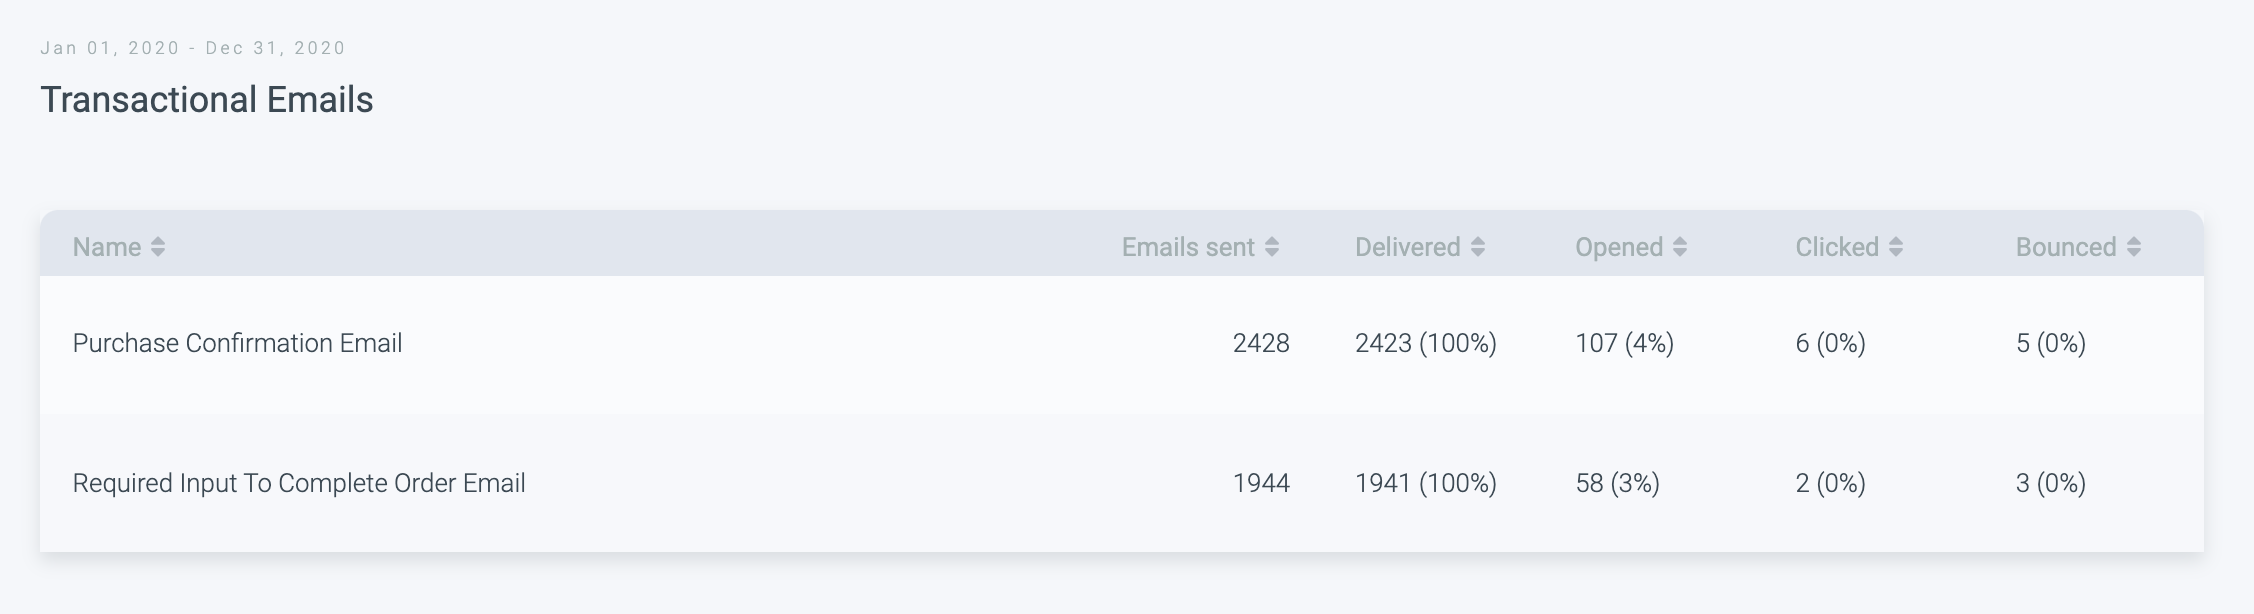2254x614 pixels.
Task: Click the 2428 emails sent value
Action: [1261, 343]
